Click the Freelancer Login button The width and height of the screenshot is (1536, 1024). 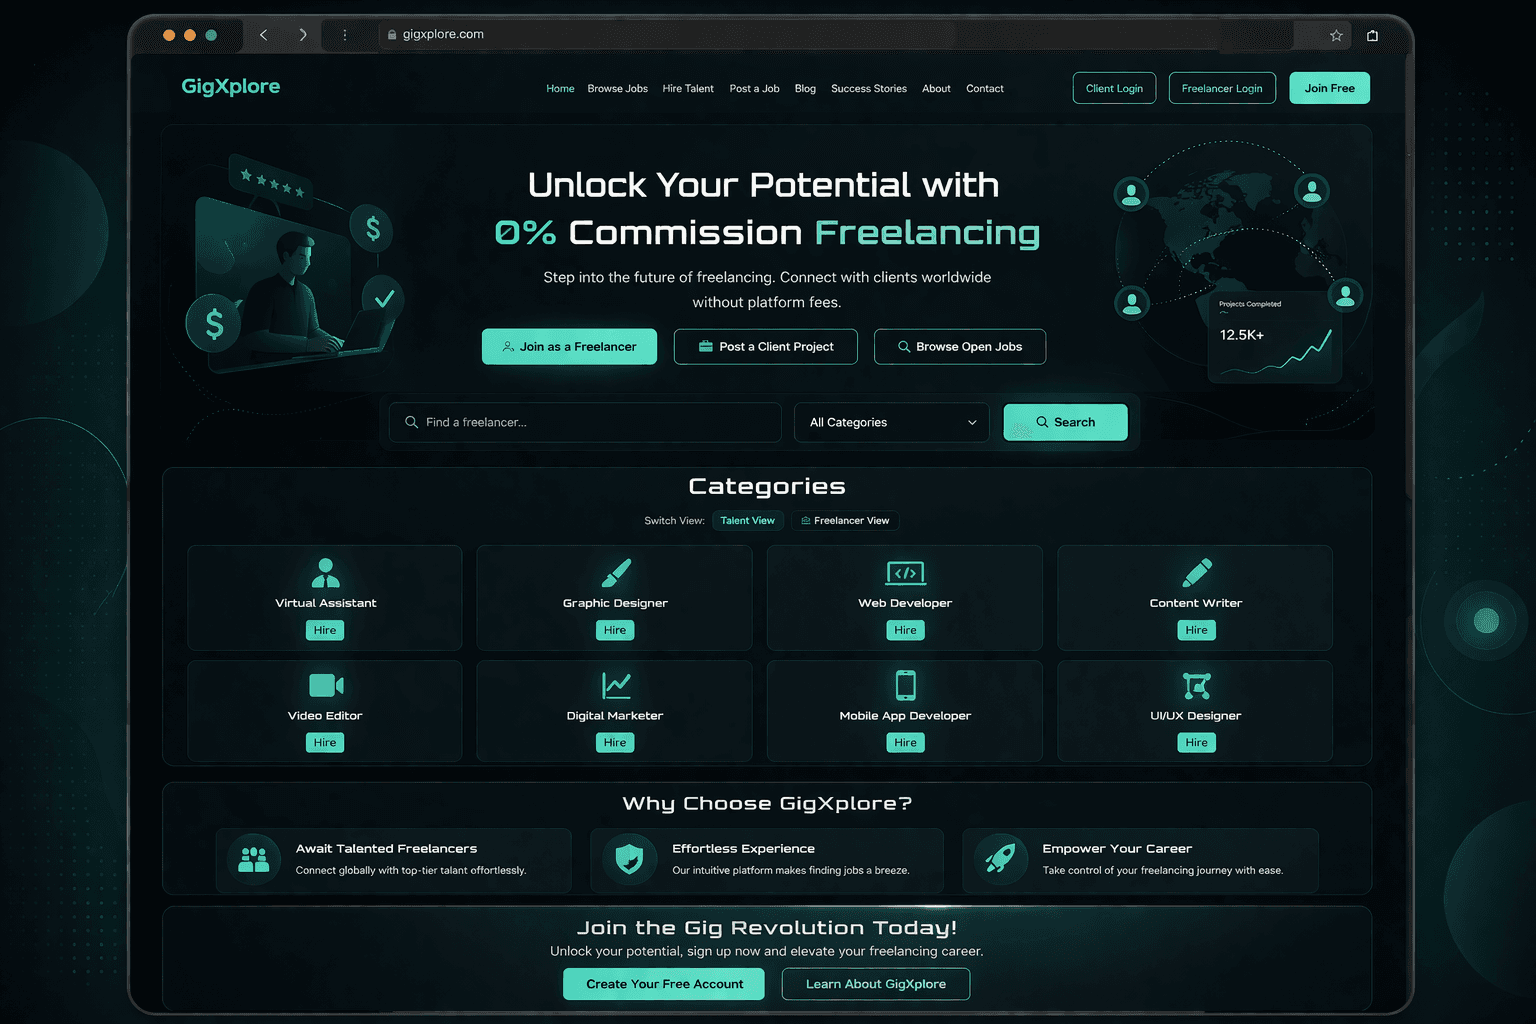click(x=1222, y=88)
